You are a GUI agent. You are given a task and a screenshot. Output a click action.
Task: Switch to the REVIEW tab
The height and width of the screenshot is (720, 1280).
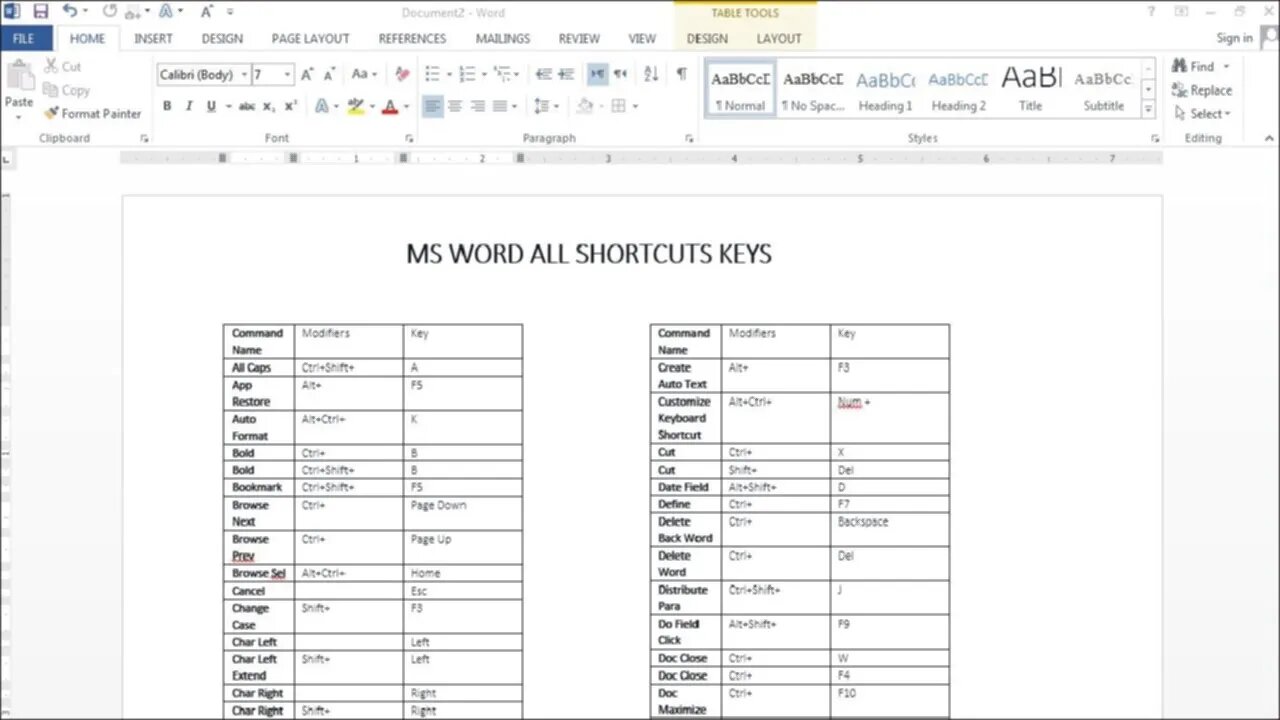(579, 39)
